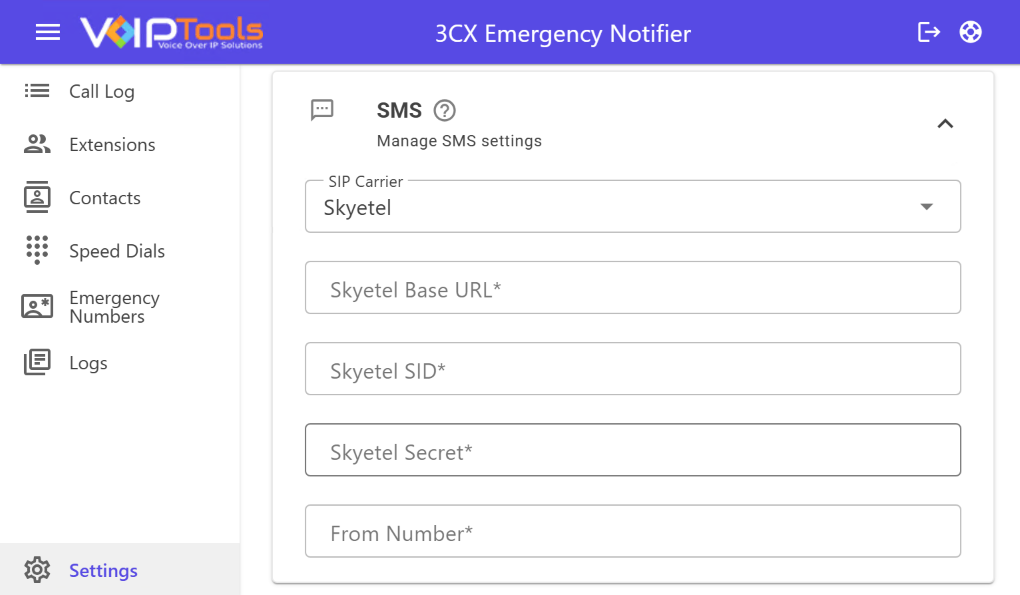Select the Skyetel Secret field
Screen dimensions: 1020x595
[x=632, y=451]
